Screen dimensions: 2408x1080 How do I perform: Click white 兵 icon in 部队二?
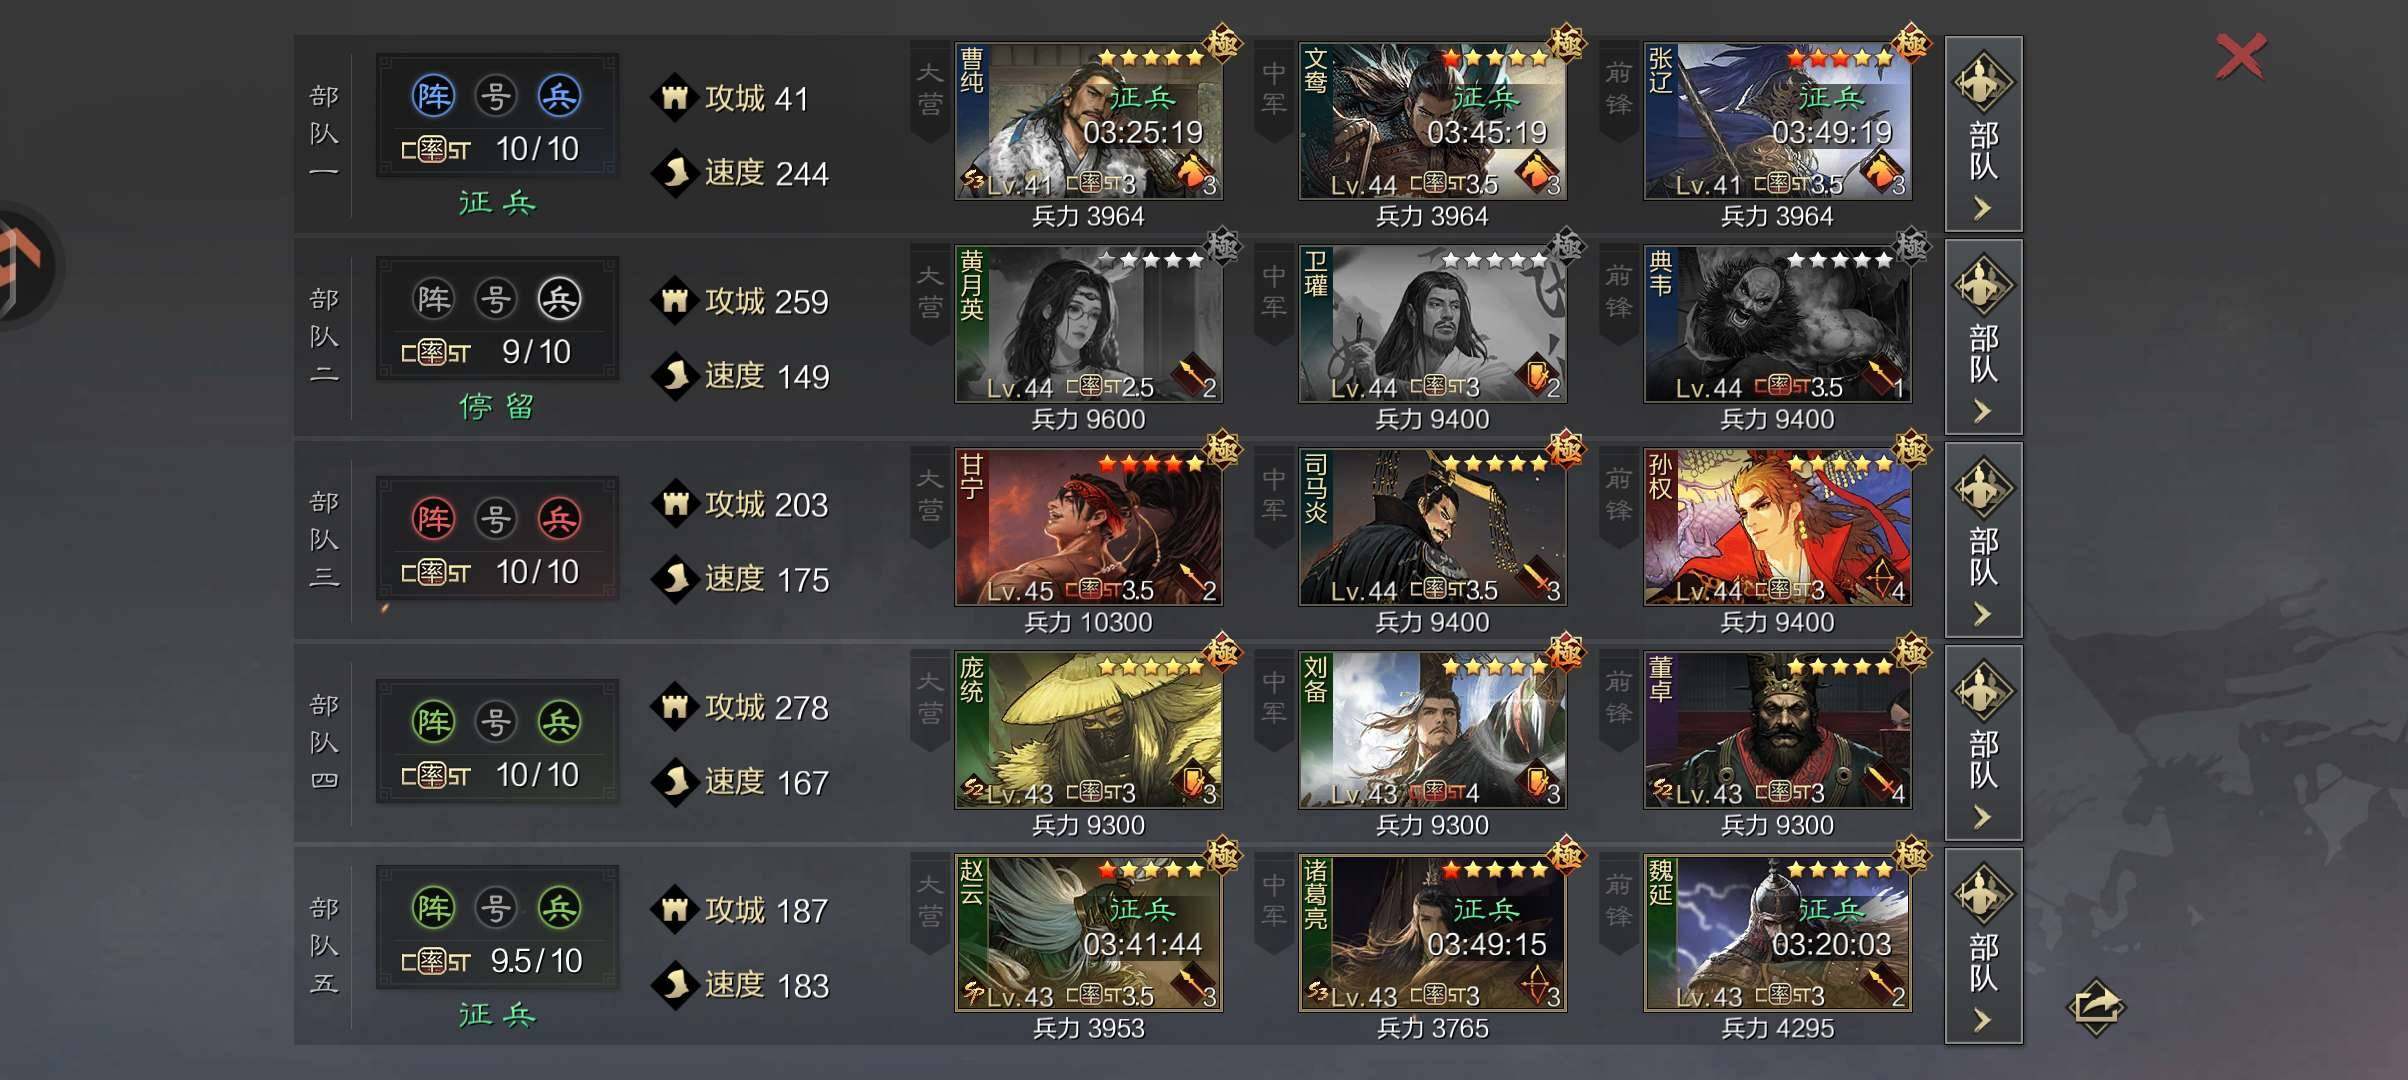[559, 299]
